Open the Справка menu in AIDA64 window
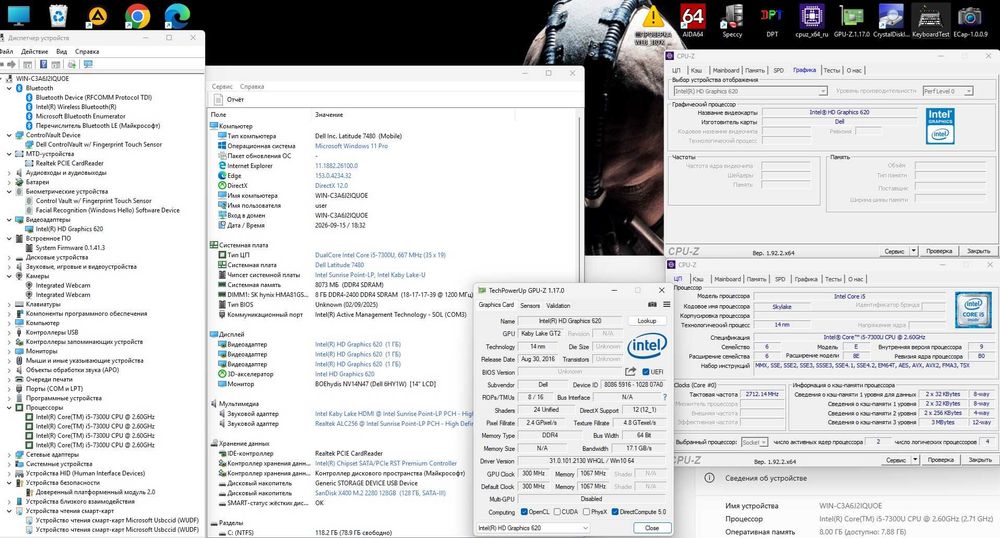The height and width of the screenshot is (538, 1000). tap(252, 87)
